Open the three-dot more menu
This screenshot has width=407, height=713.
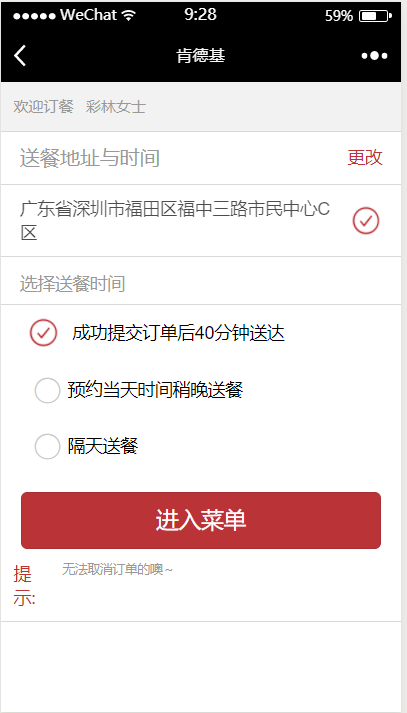pos(374,56)
